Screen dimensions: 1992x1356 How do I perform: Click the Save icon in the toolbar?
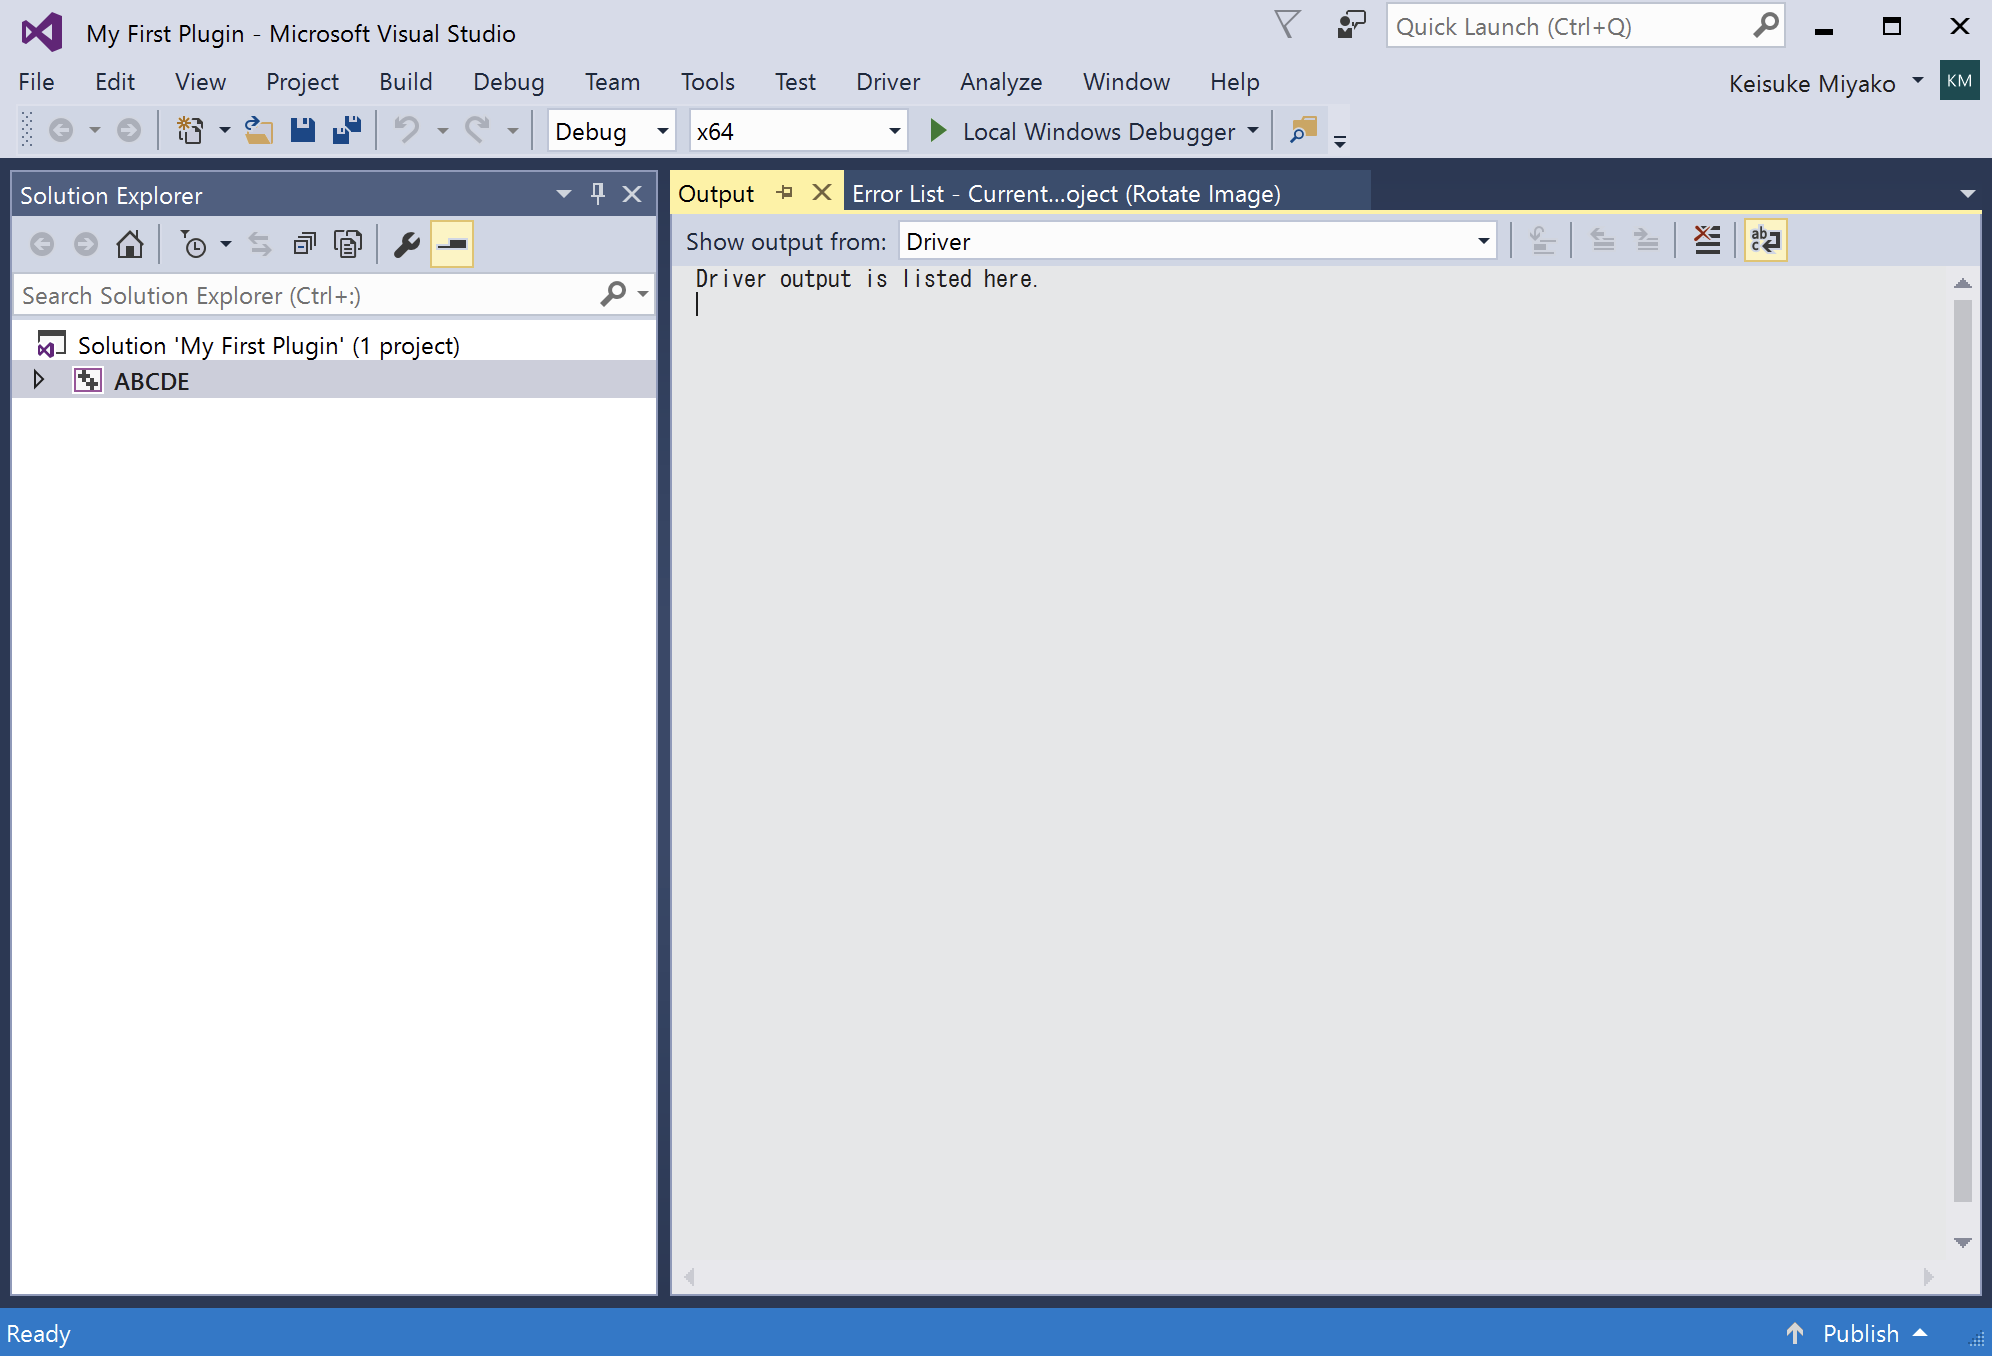[303, 130]
